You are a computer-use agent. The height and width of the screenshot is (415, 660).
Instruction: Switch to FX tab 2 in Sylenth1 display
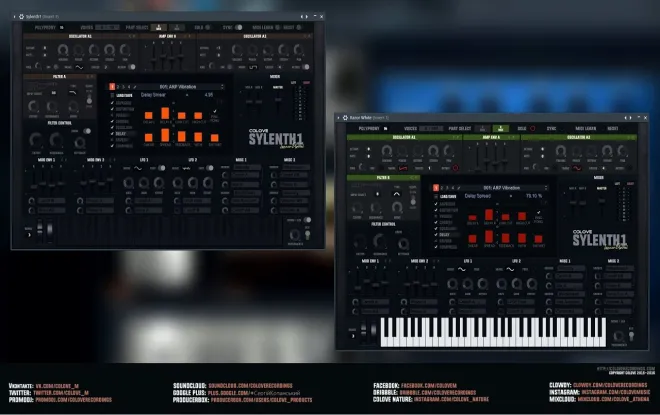(118, 87)
